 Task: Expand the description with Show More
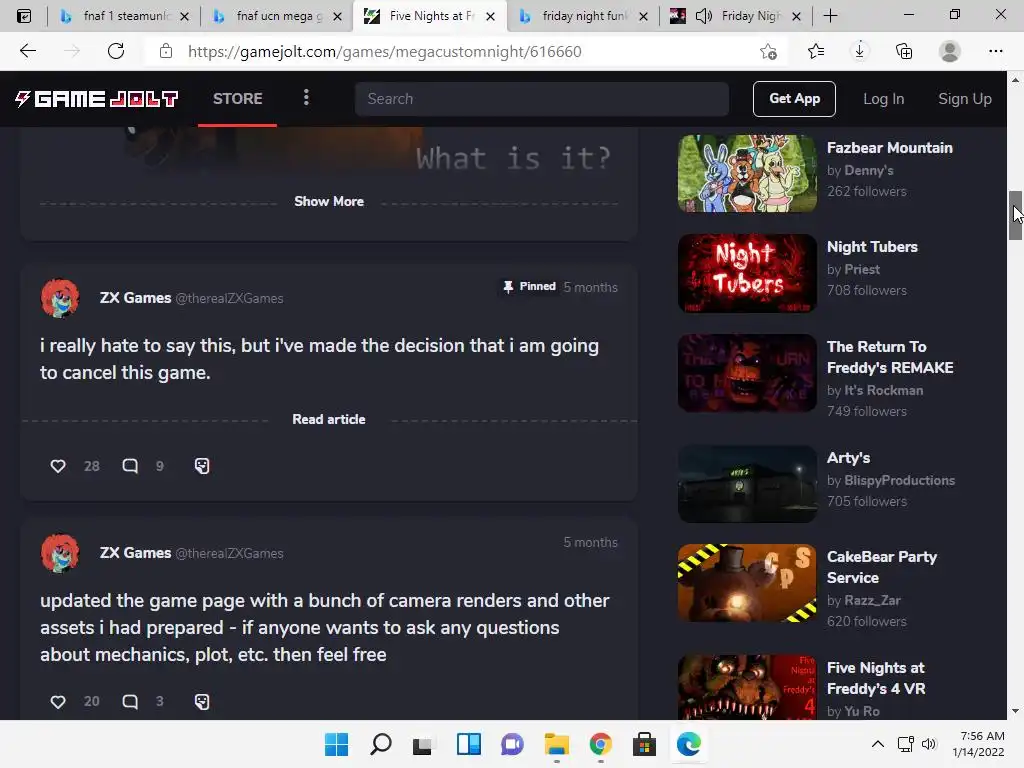(x=329, y=201)
